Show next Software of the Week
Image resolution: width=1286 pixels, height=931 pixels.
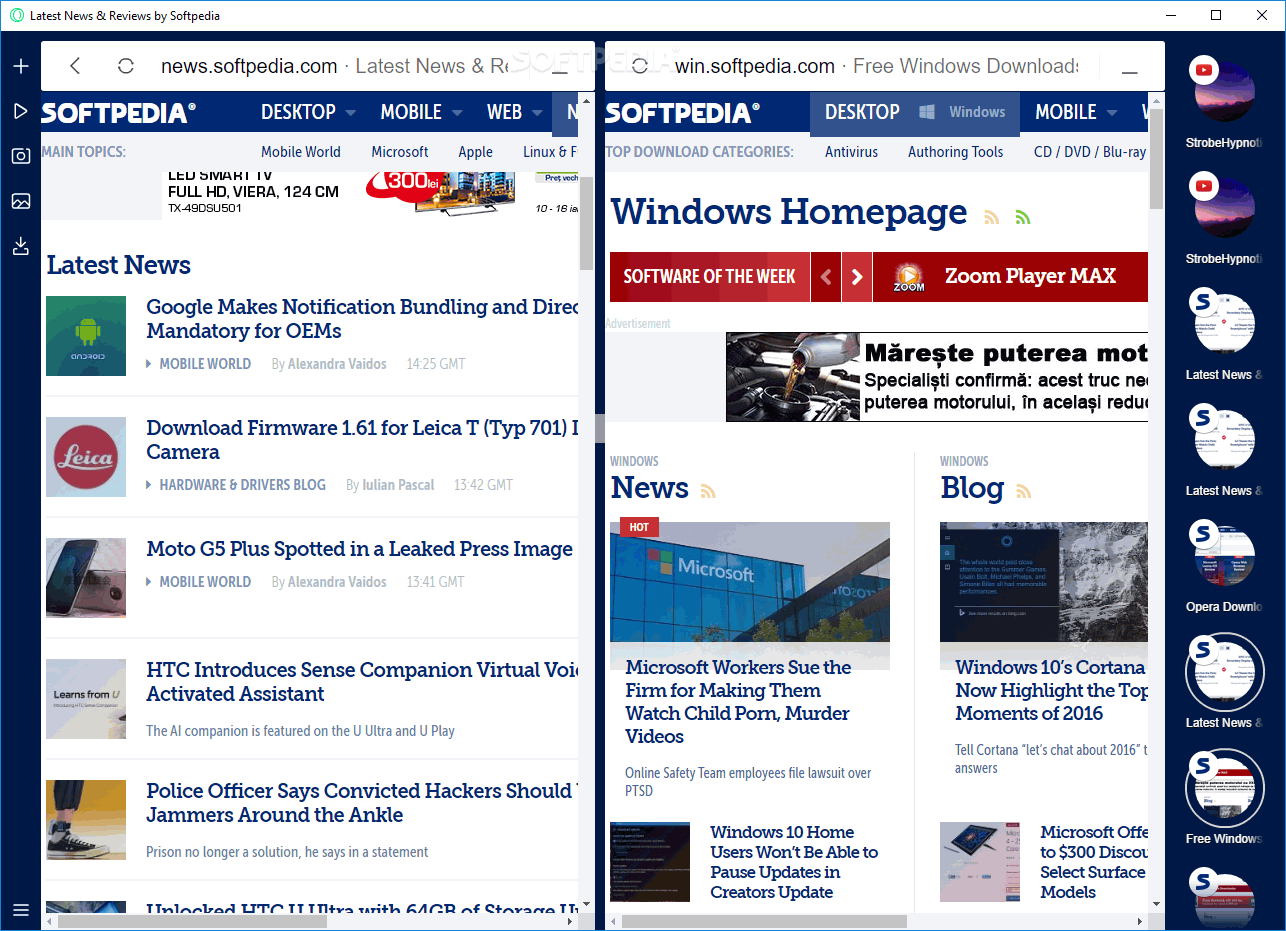click(856, 277)
